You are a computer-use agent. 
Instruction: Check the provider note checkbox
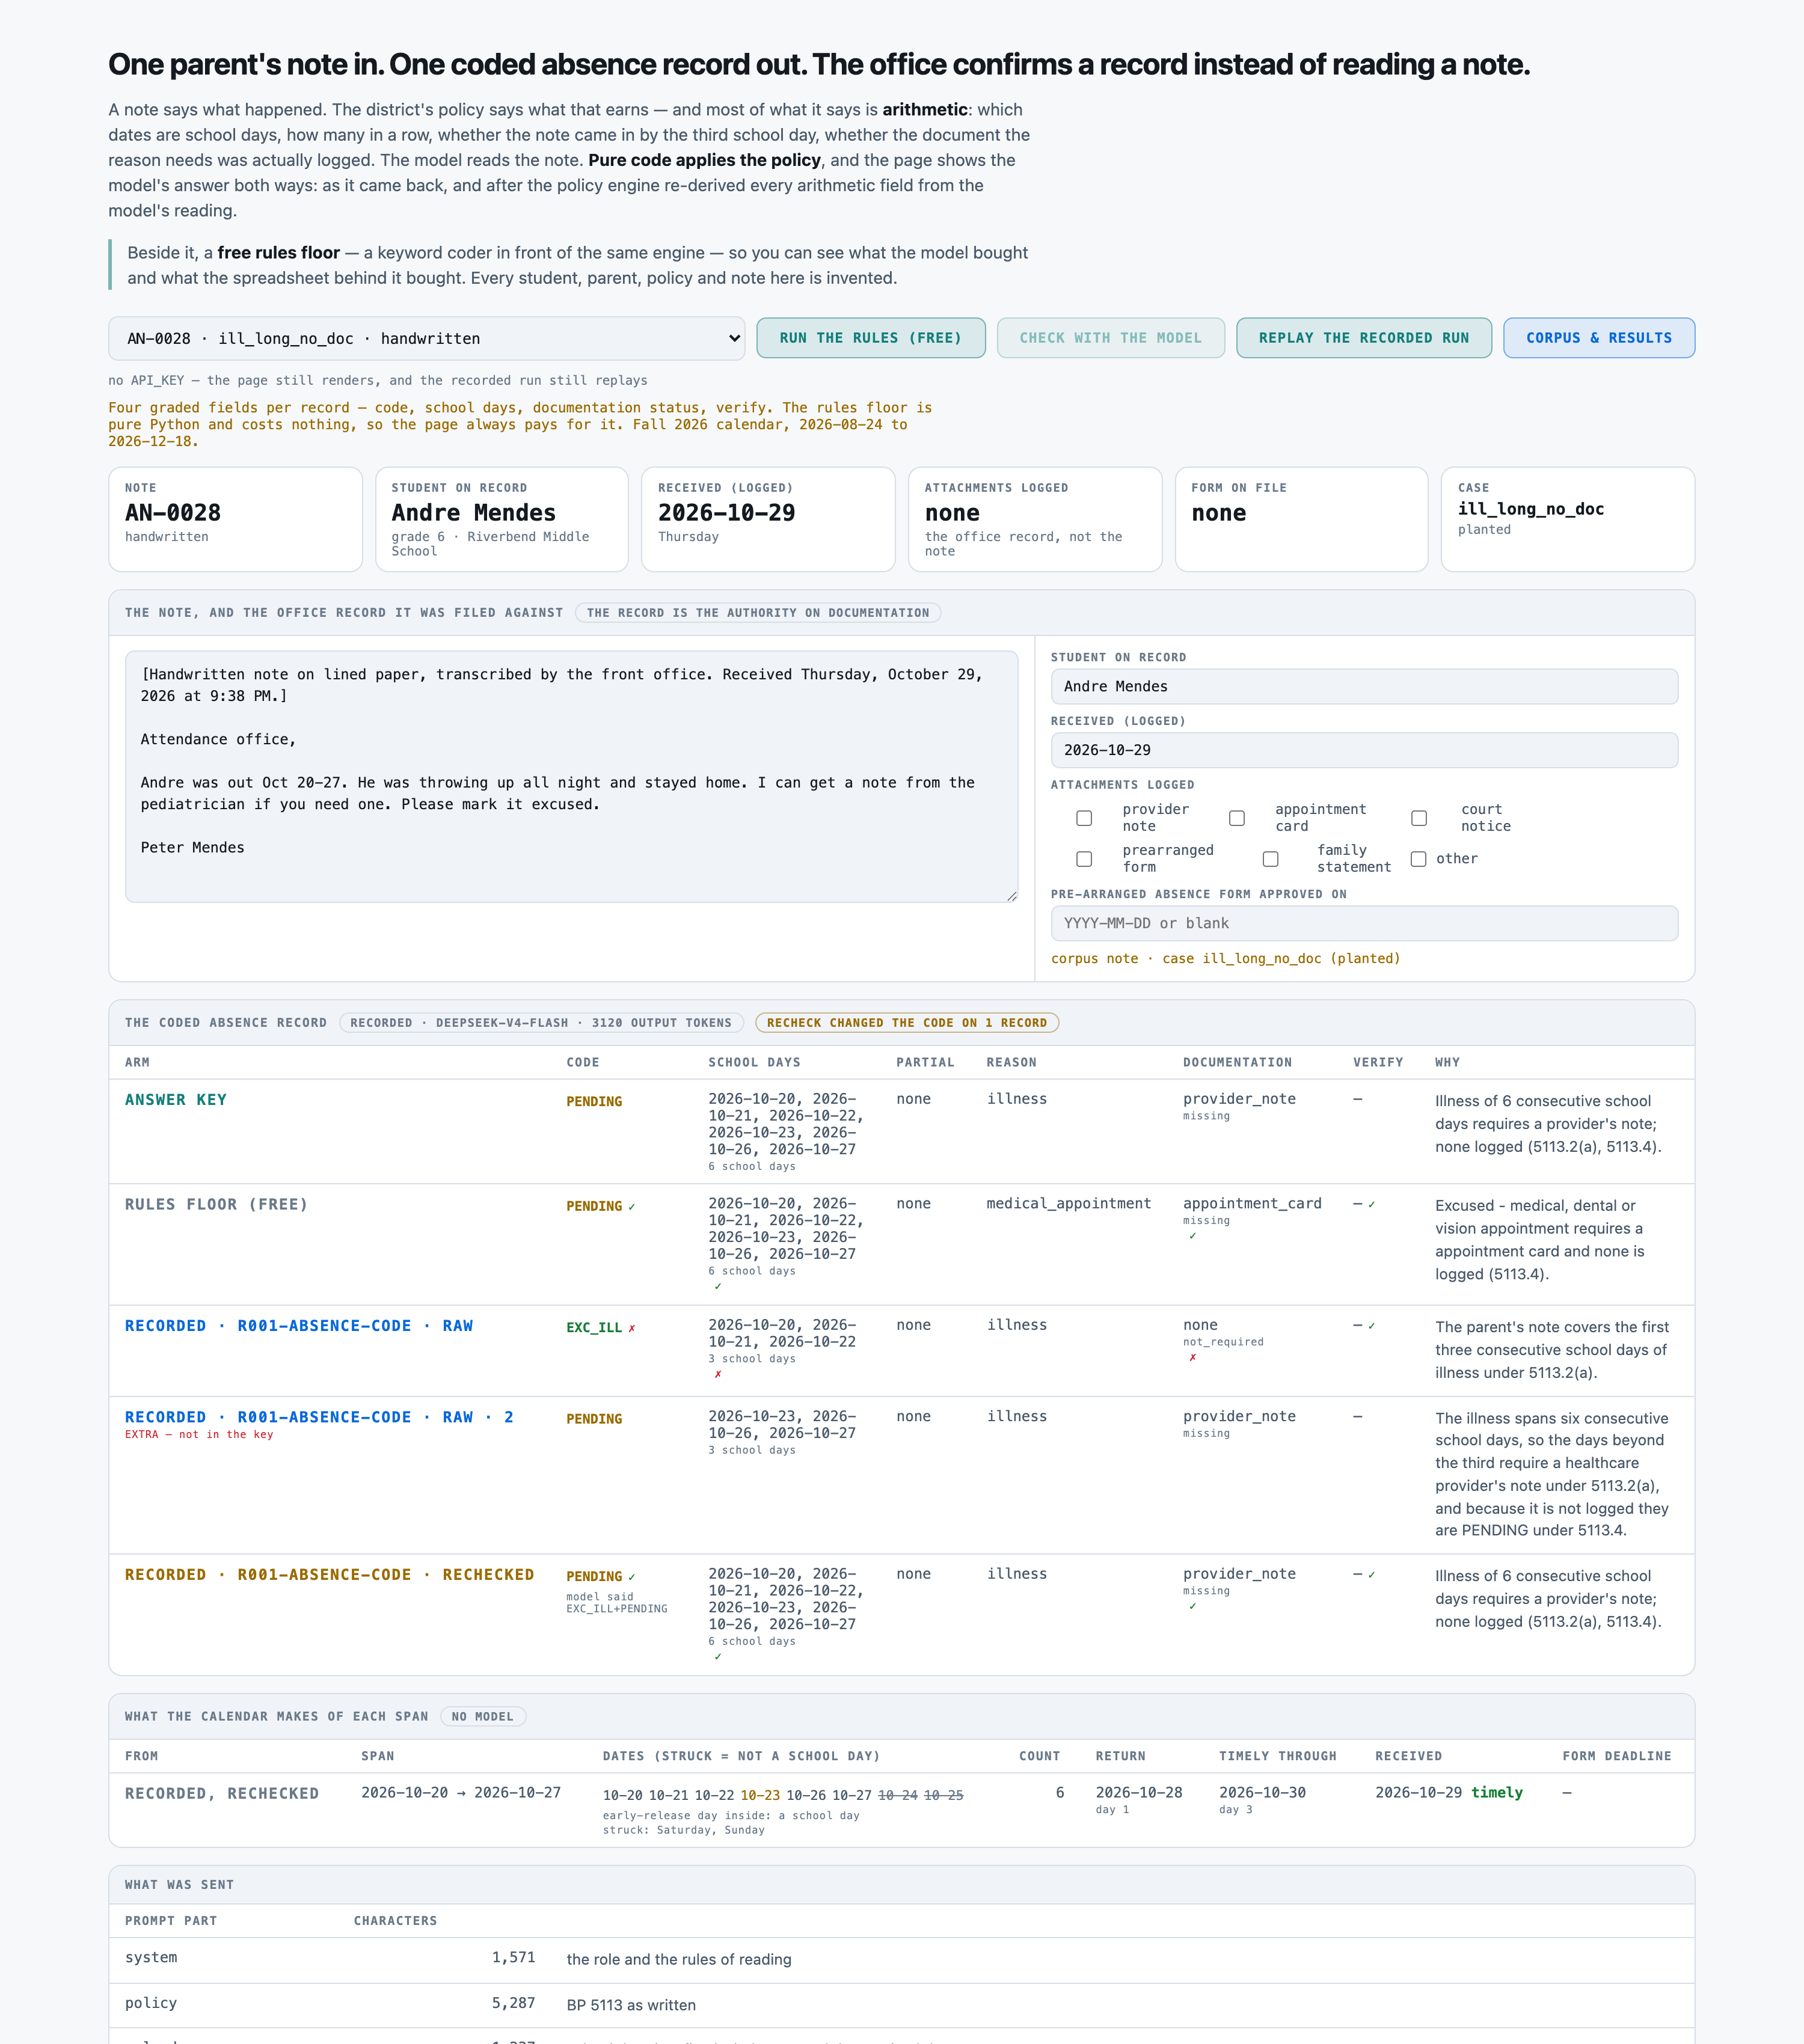(1084, 818)
